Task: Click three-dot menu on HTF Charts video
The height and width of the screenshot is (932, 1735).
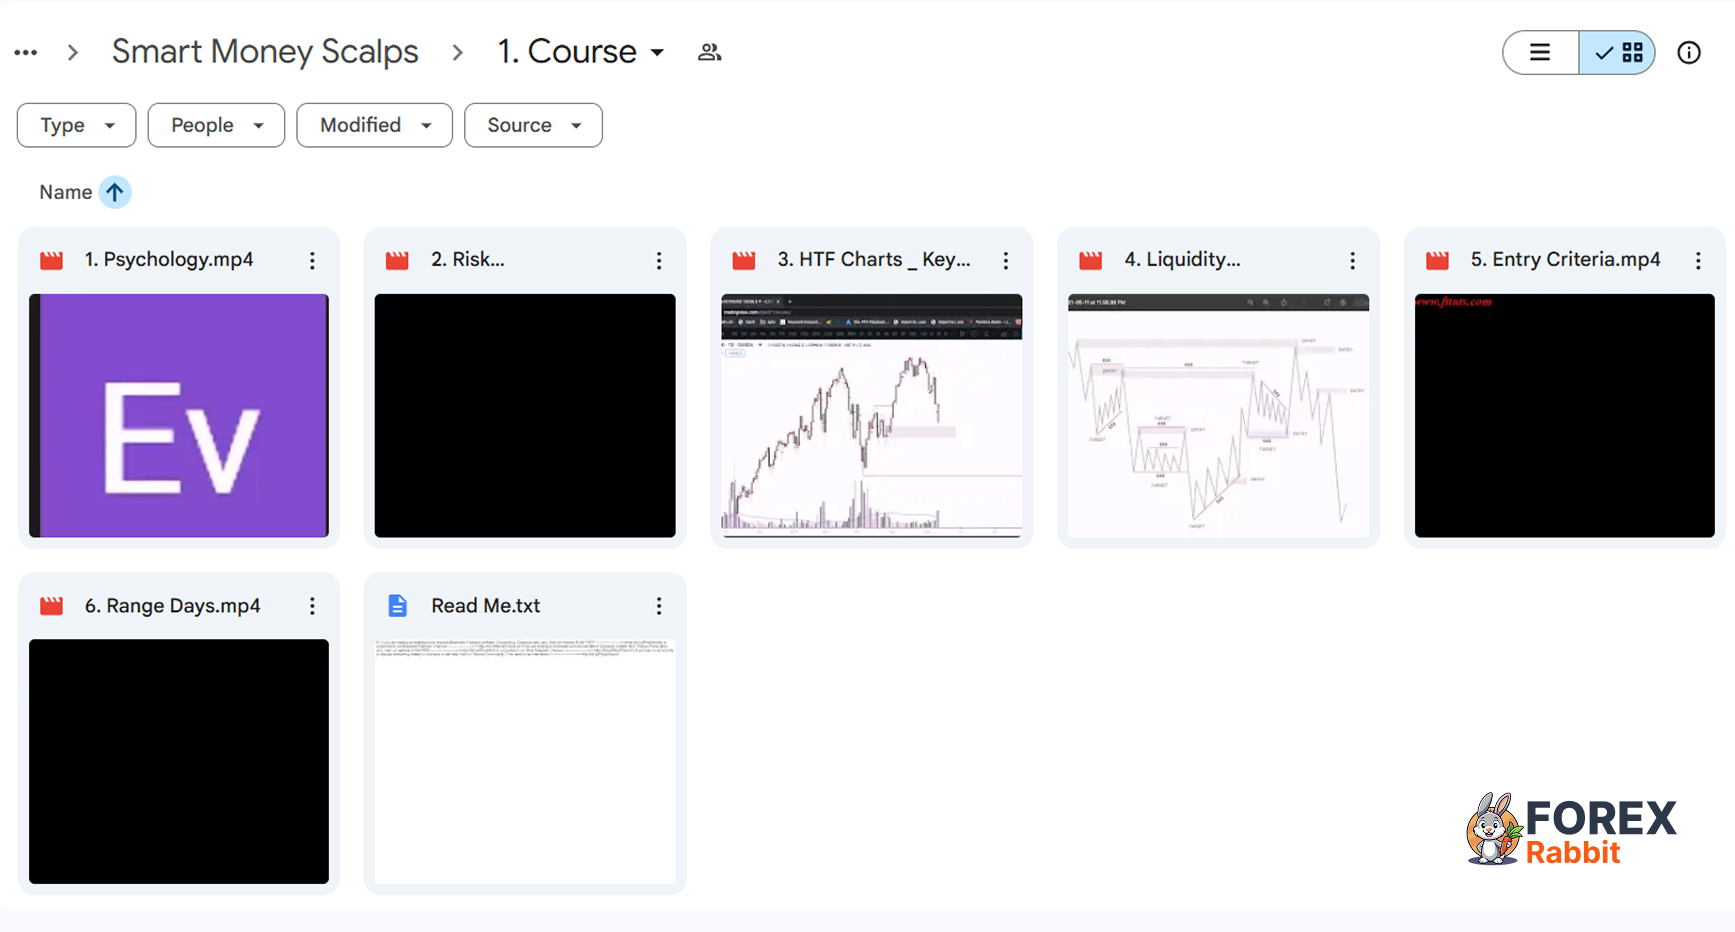Action: click(1006, 261)
